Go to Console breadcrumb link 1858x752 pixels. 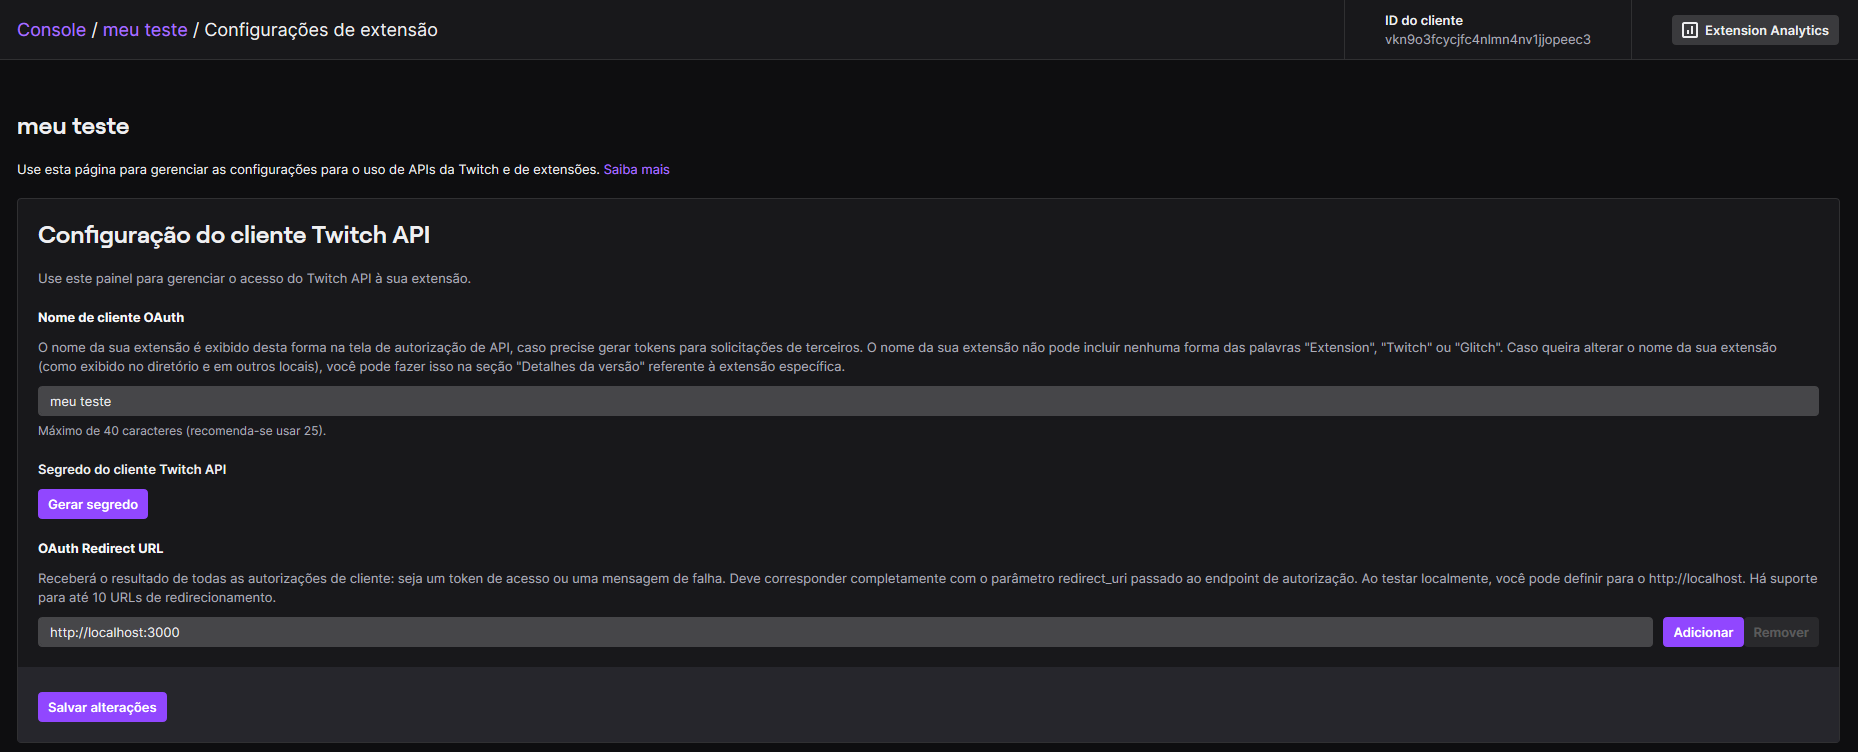[51, 30]
